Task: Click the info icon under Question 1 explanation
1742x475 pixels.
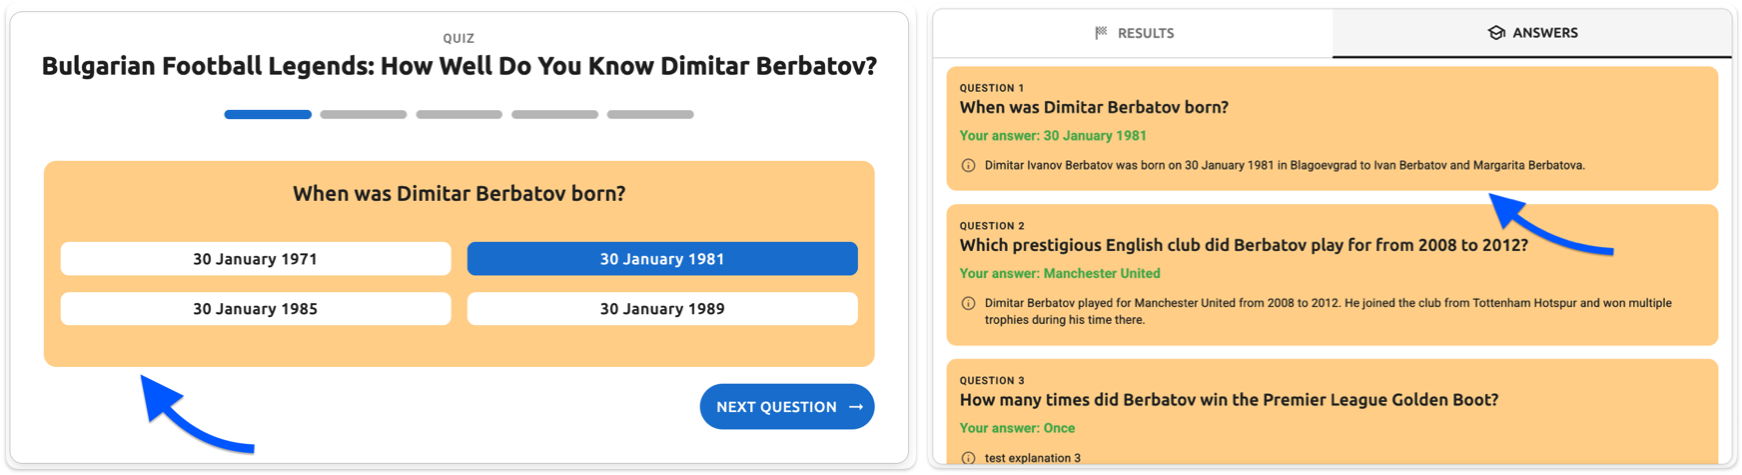Action: (968, 166)
